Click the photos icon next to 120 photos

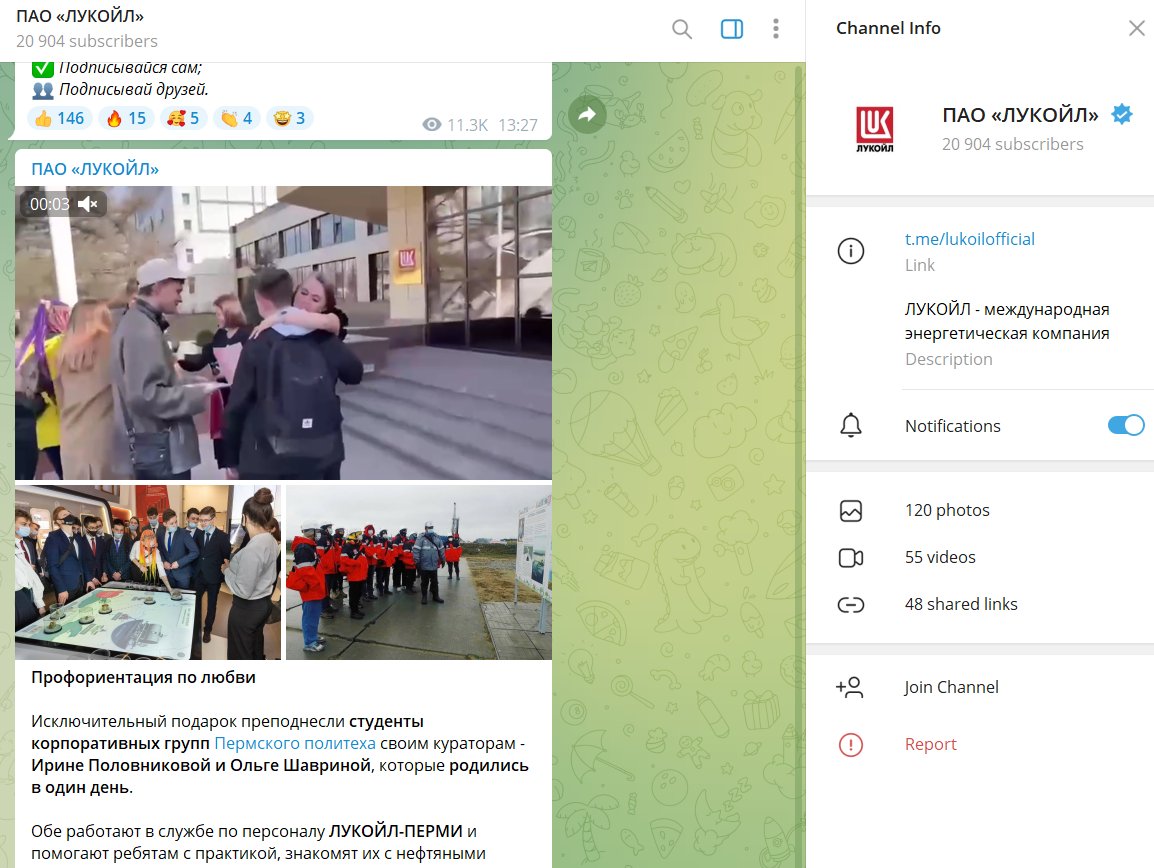click(x=851, y=510)
